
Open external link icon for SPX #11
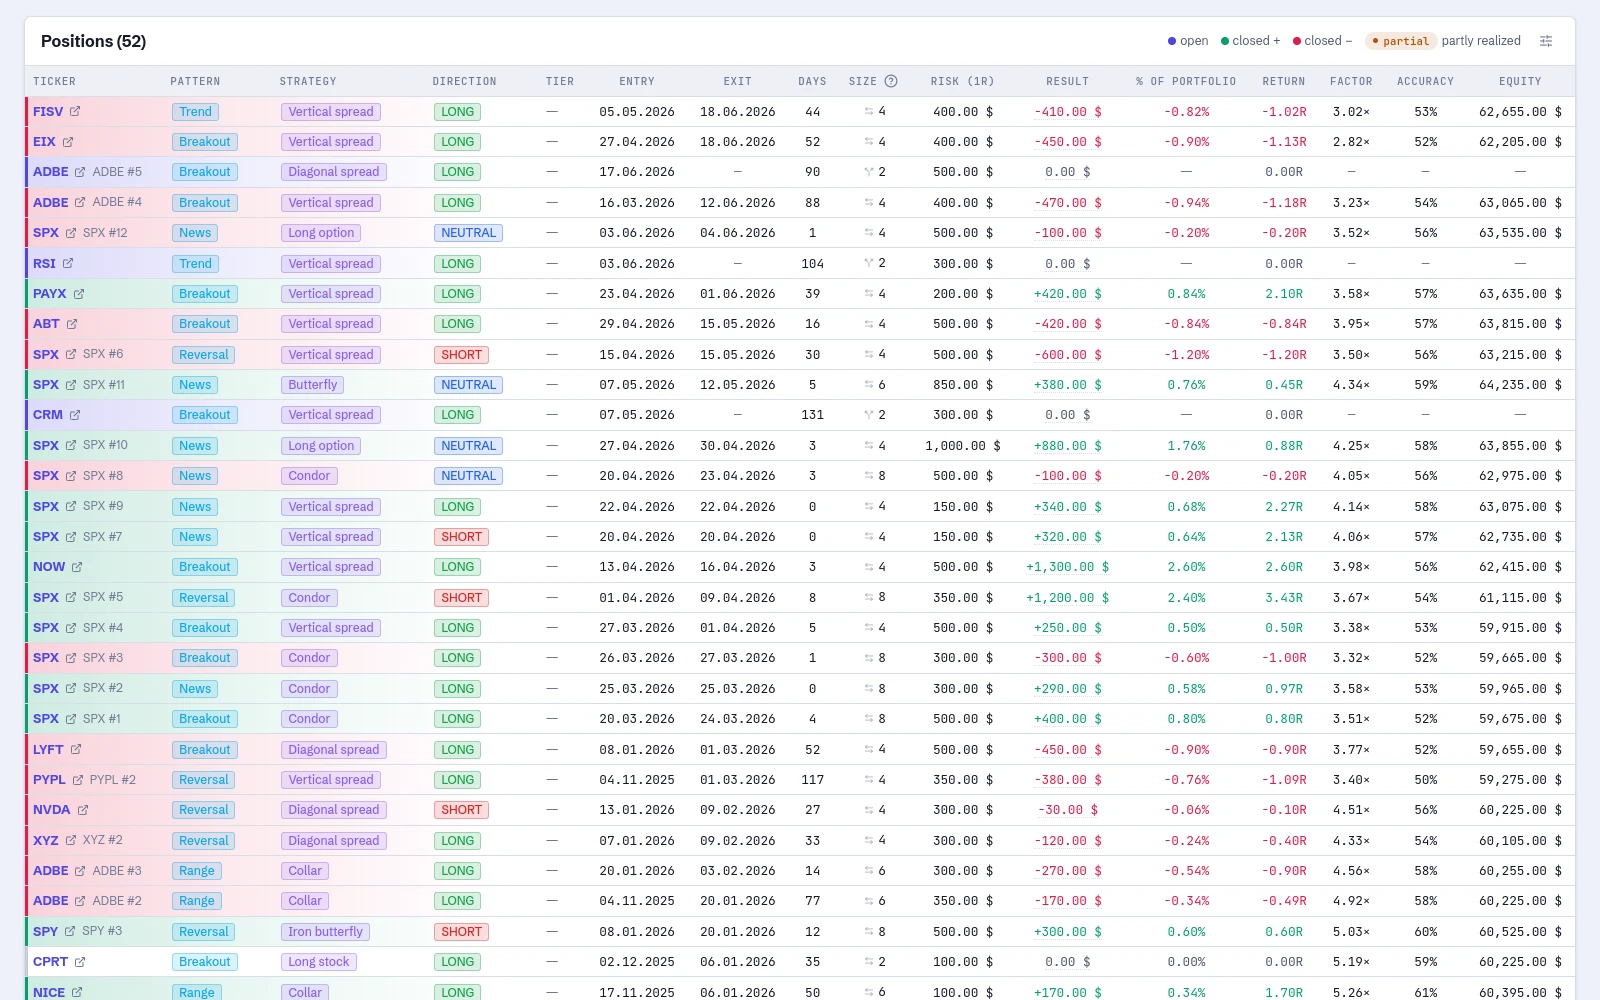[71, 385]
